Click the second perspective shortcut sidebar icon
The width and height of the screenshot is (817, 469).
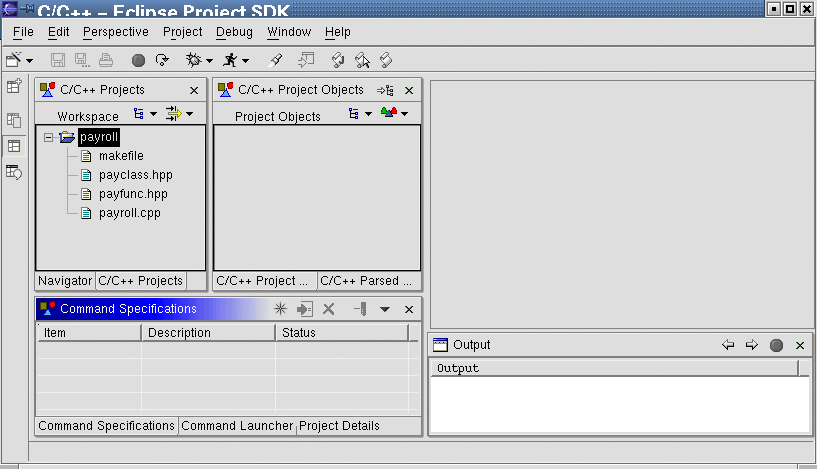click(14, 120)
